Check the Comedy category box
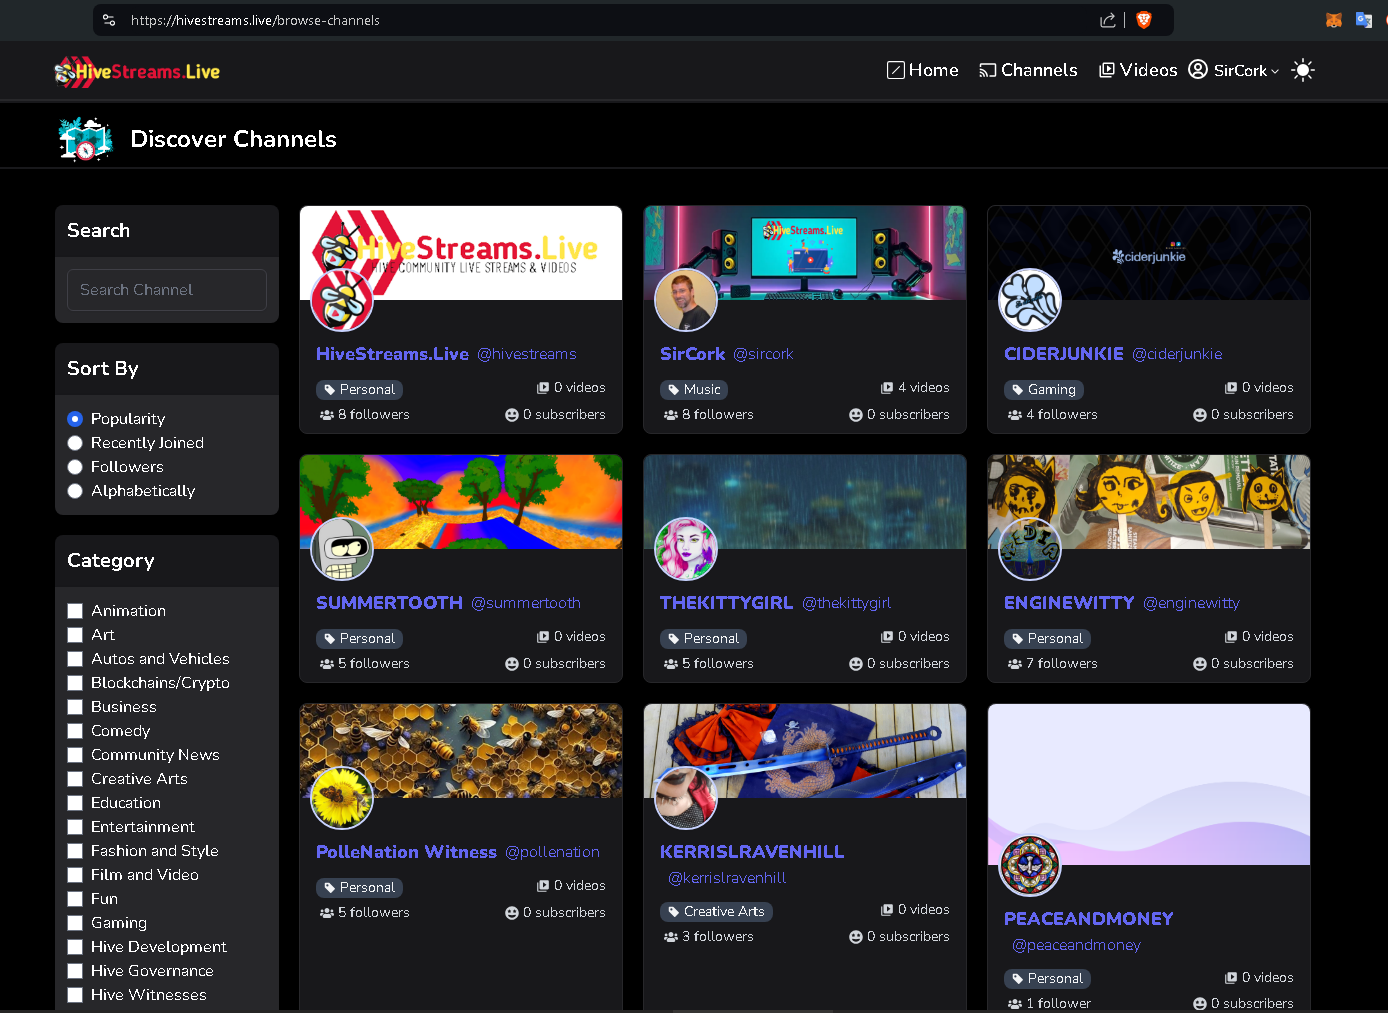 (x=75, y=731)
